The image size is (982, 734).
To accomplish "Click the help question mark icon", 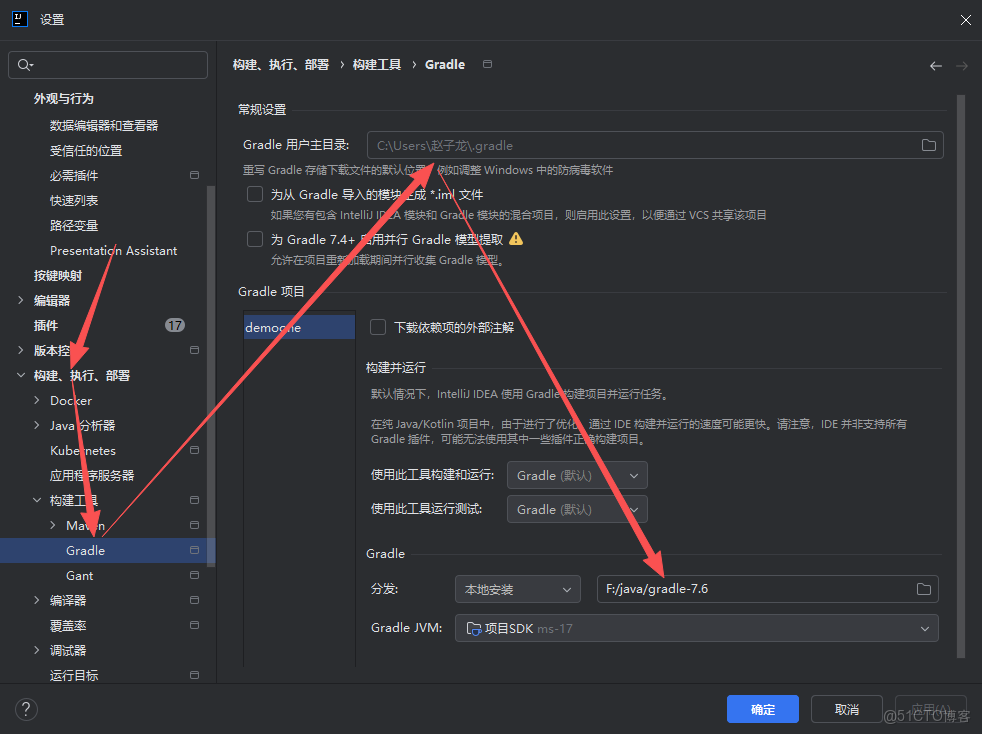I will click(x=26, y=709).
